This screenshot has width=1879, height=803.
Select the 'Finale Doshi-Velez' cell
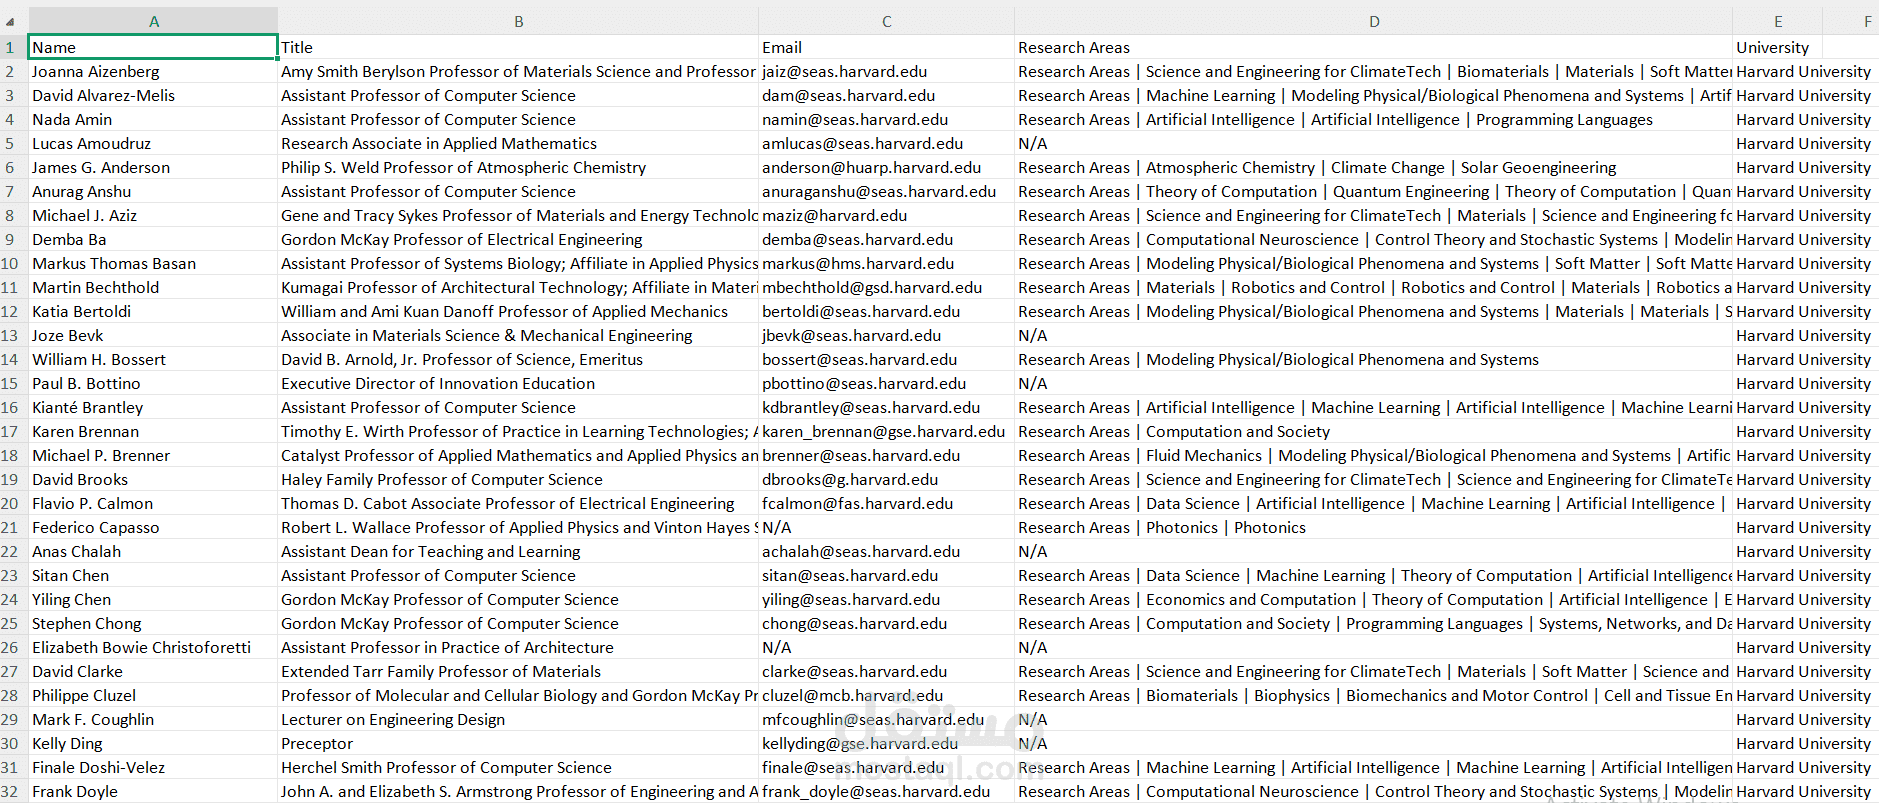153,767
